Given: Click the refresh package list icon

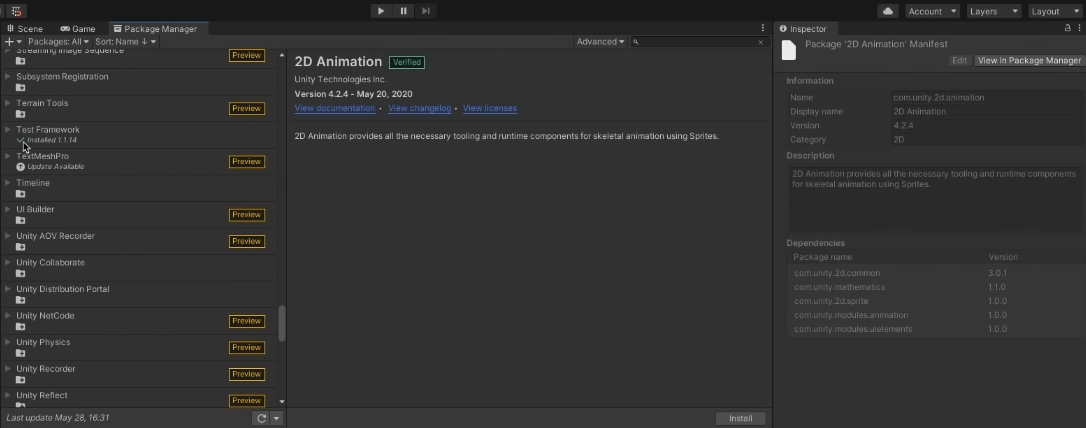Looking at the screenshot, I should pos(261,418).
